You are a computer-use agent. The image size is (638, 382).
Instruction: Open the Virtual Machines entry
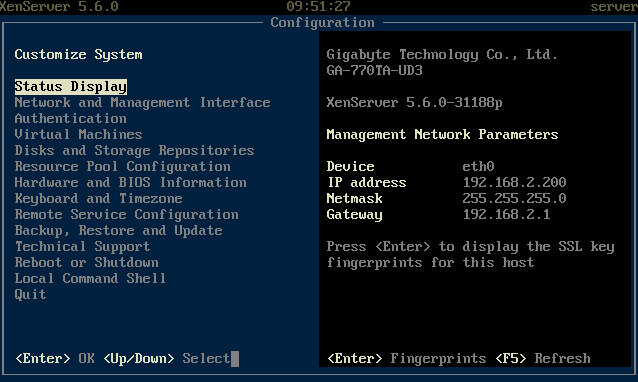click(x=79, y=134)
